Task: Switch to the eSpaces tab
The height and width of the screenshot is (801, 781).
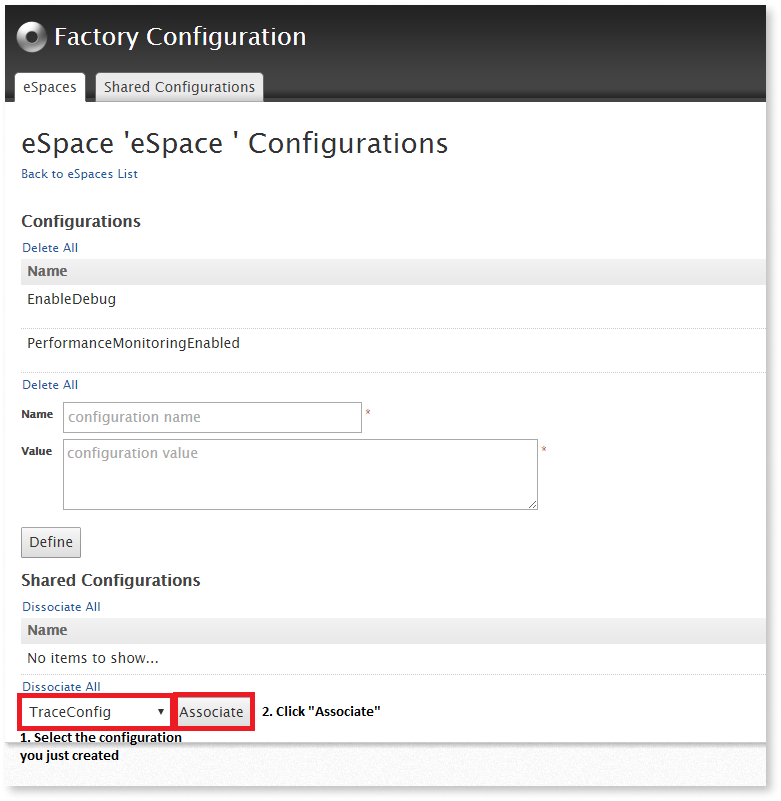Action: [x=49, y=87]
